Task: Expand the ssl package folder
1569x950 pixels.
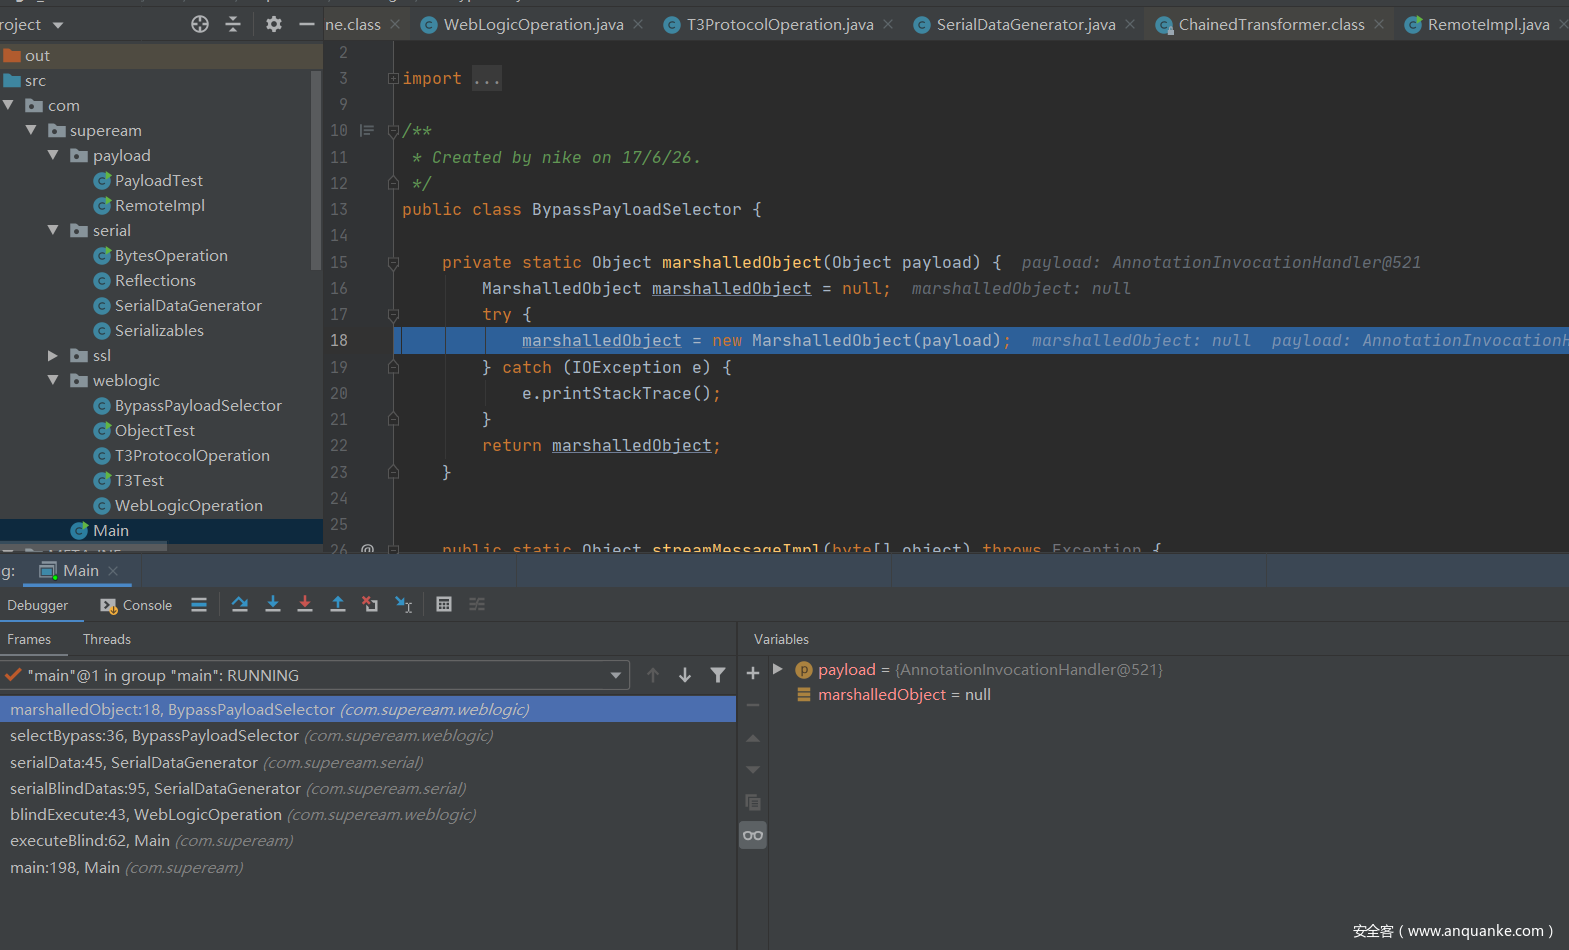Action: [53, 356]
